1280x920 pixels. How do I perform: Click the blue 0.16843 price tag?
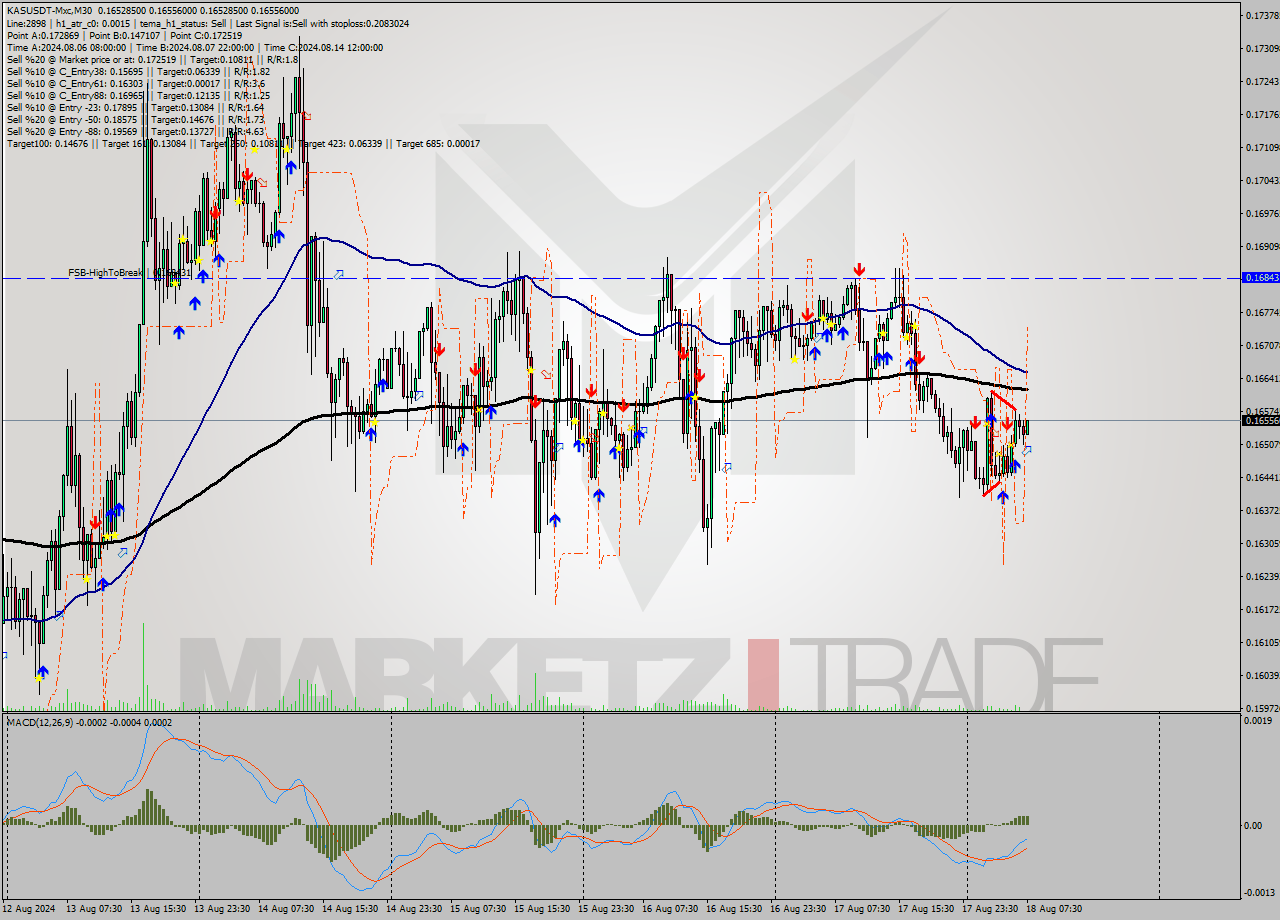click(1259, 277)
